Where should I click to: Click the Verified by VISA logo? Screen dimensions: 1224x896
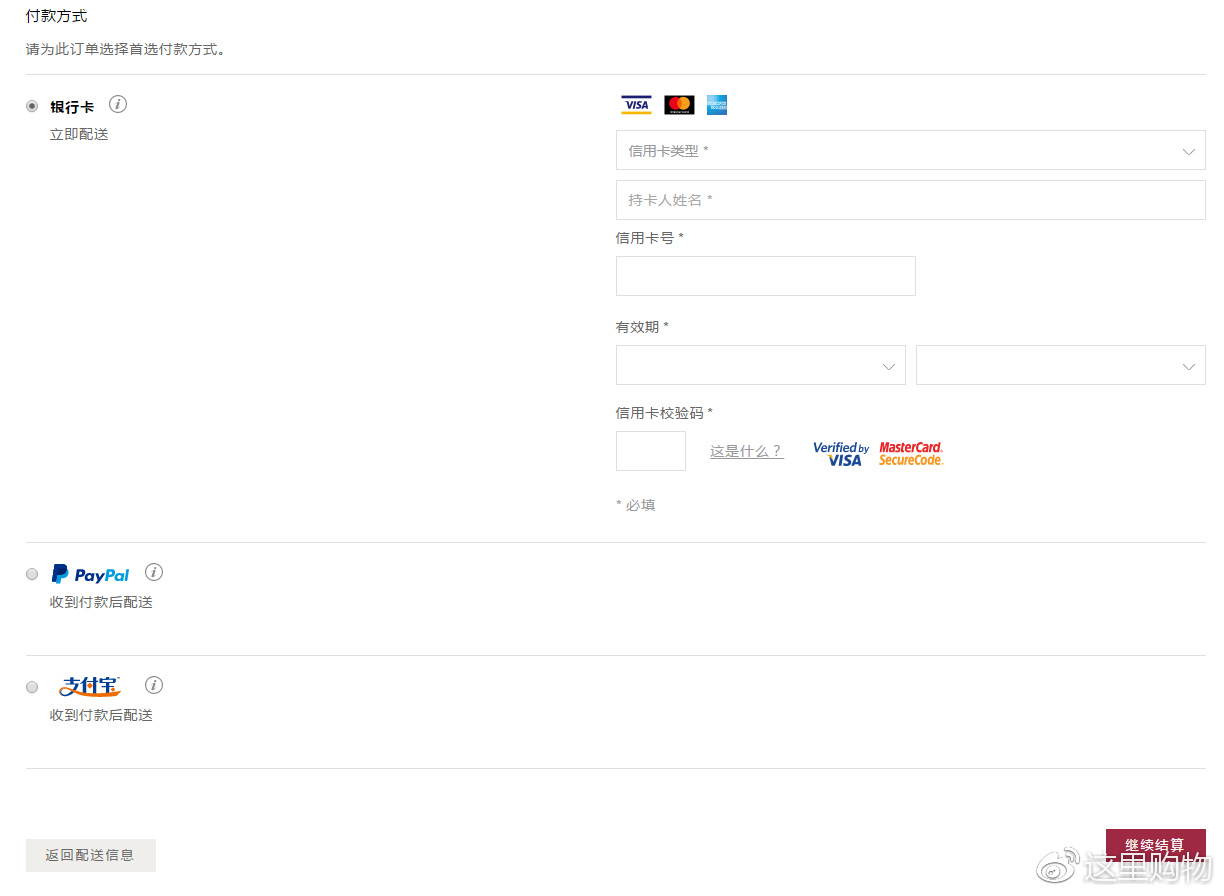point(841,454)
